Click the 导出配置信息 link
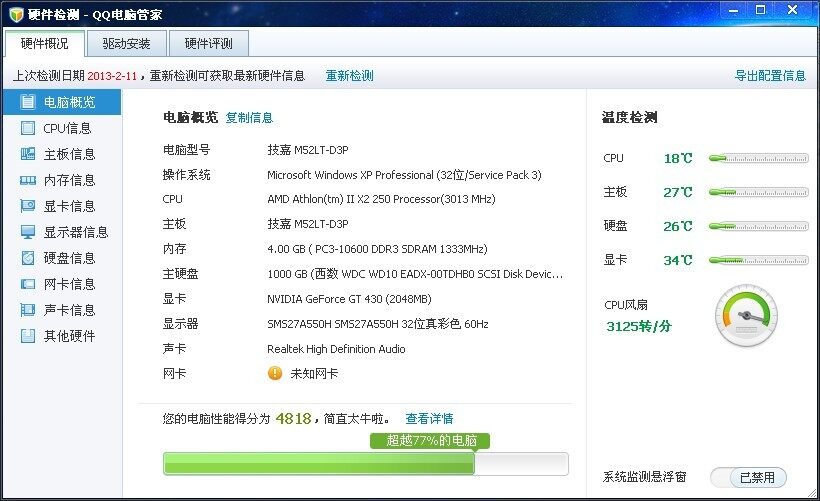This screenshot has width=820, height=501. tap(770, 76)
